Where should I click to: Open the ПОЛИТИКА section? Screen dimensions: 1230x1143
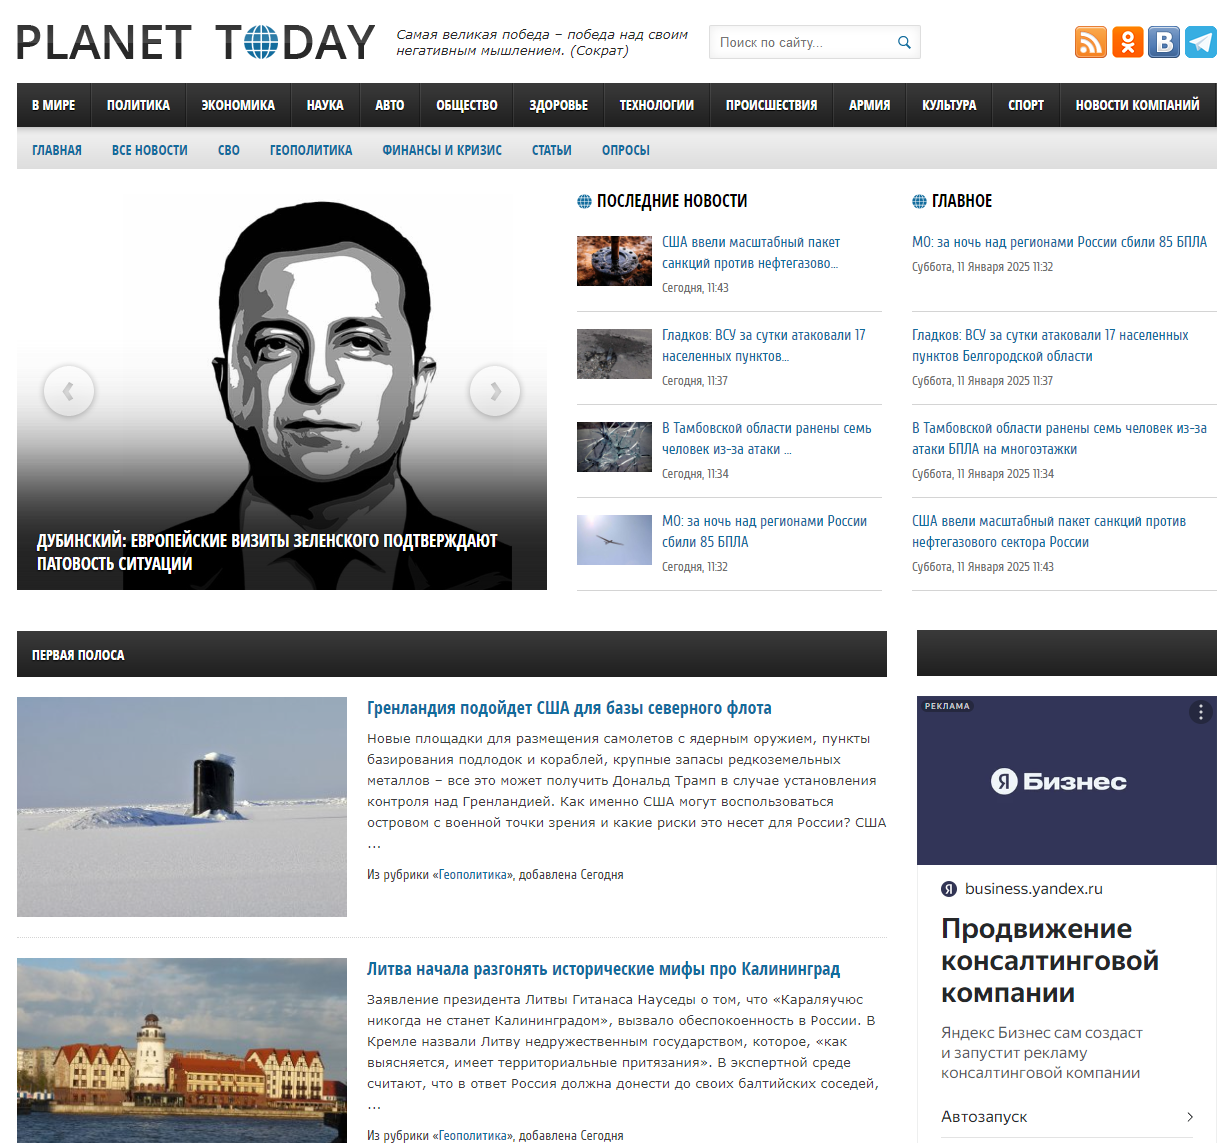pos(138,105)
